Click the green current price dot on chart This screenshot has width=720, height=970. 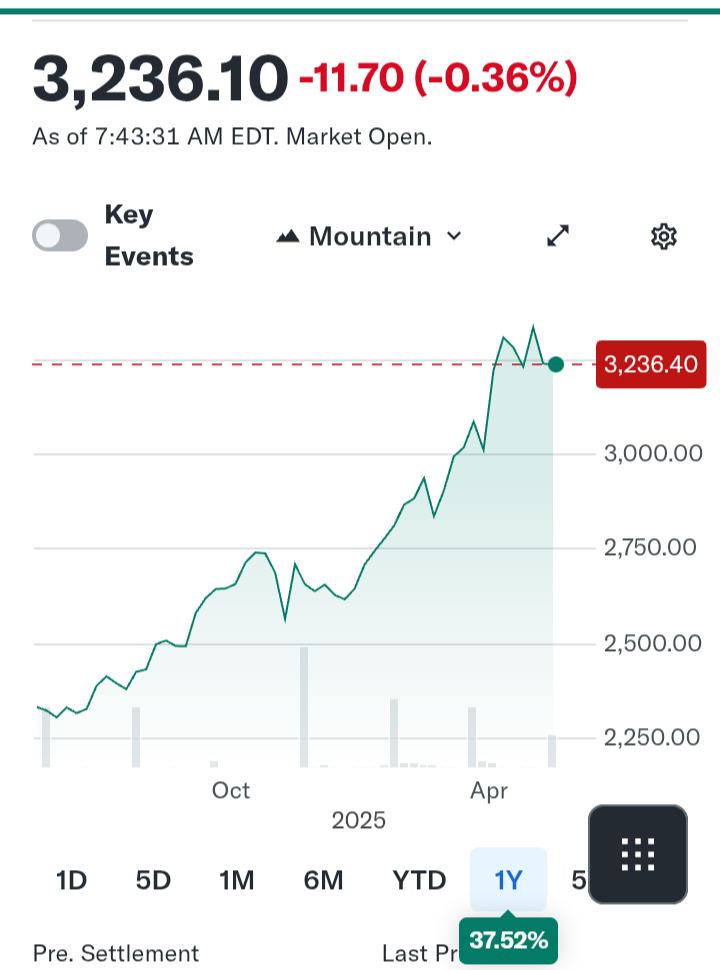[x=556, y=364]
